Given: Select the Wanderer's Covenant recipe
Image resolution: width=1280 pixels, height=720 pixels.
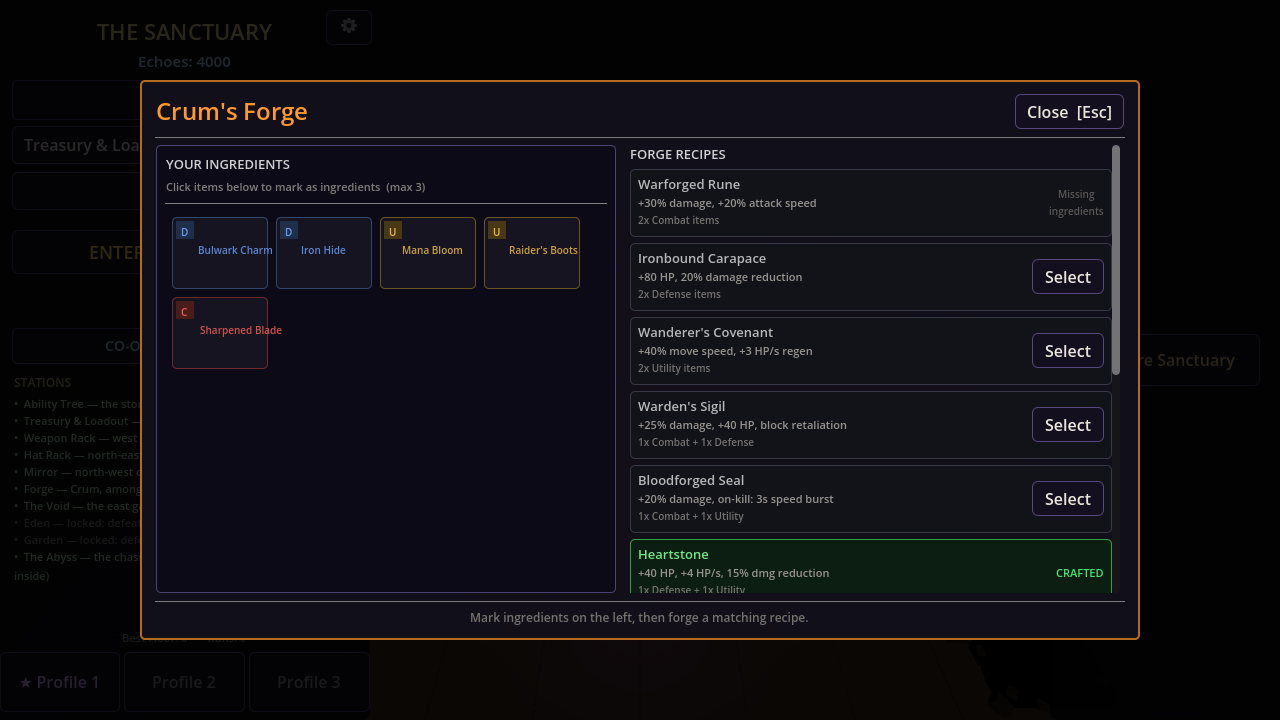Looking at the screenshot, I should [x=1068, y=351].
